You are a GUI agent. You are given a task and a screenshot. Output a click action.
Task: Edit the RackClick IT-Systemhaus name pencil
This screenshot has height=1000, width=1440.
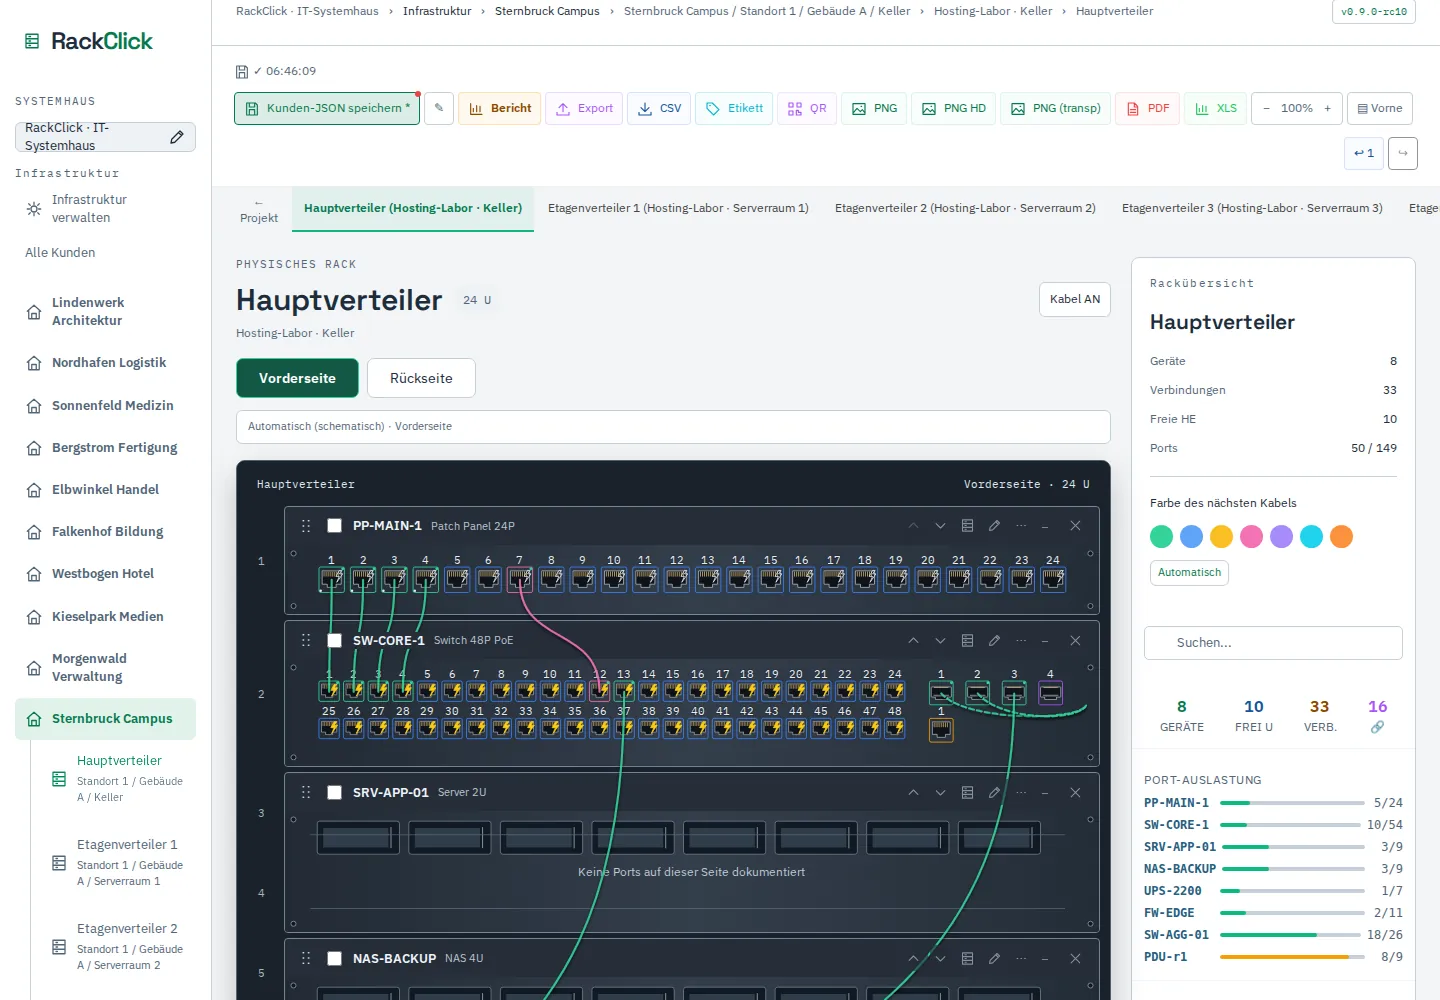[177, 137]
